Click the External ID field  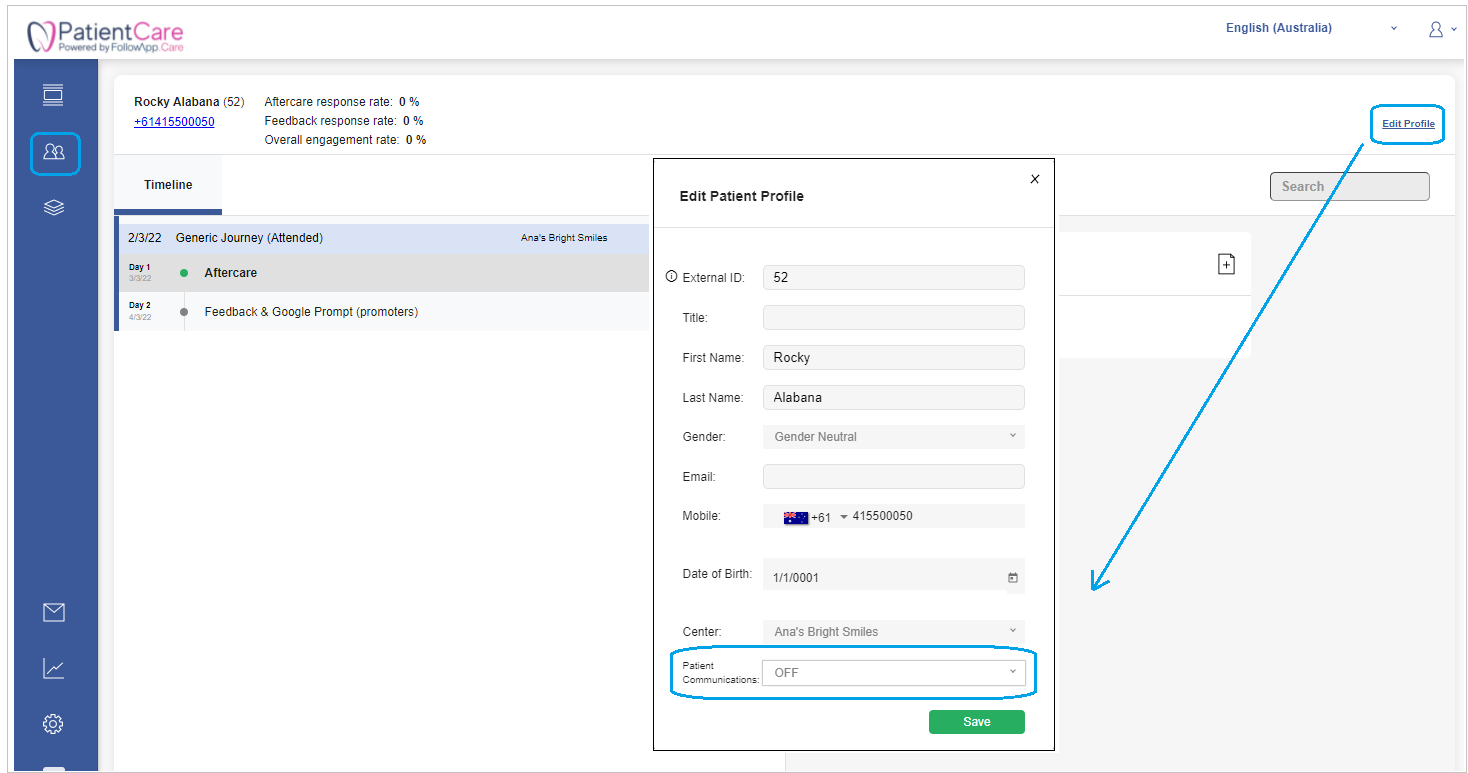(894, 277)
